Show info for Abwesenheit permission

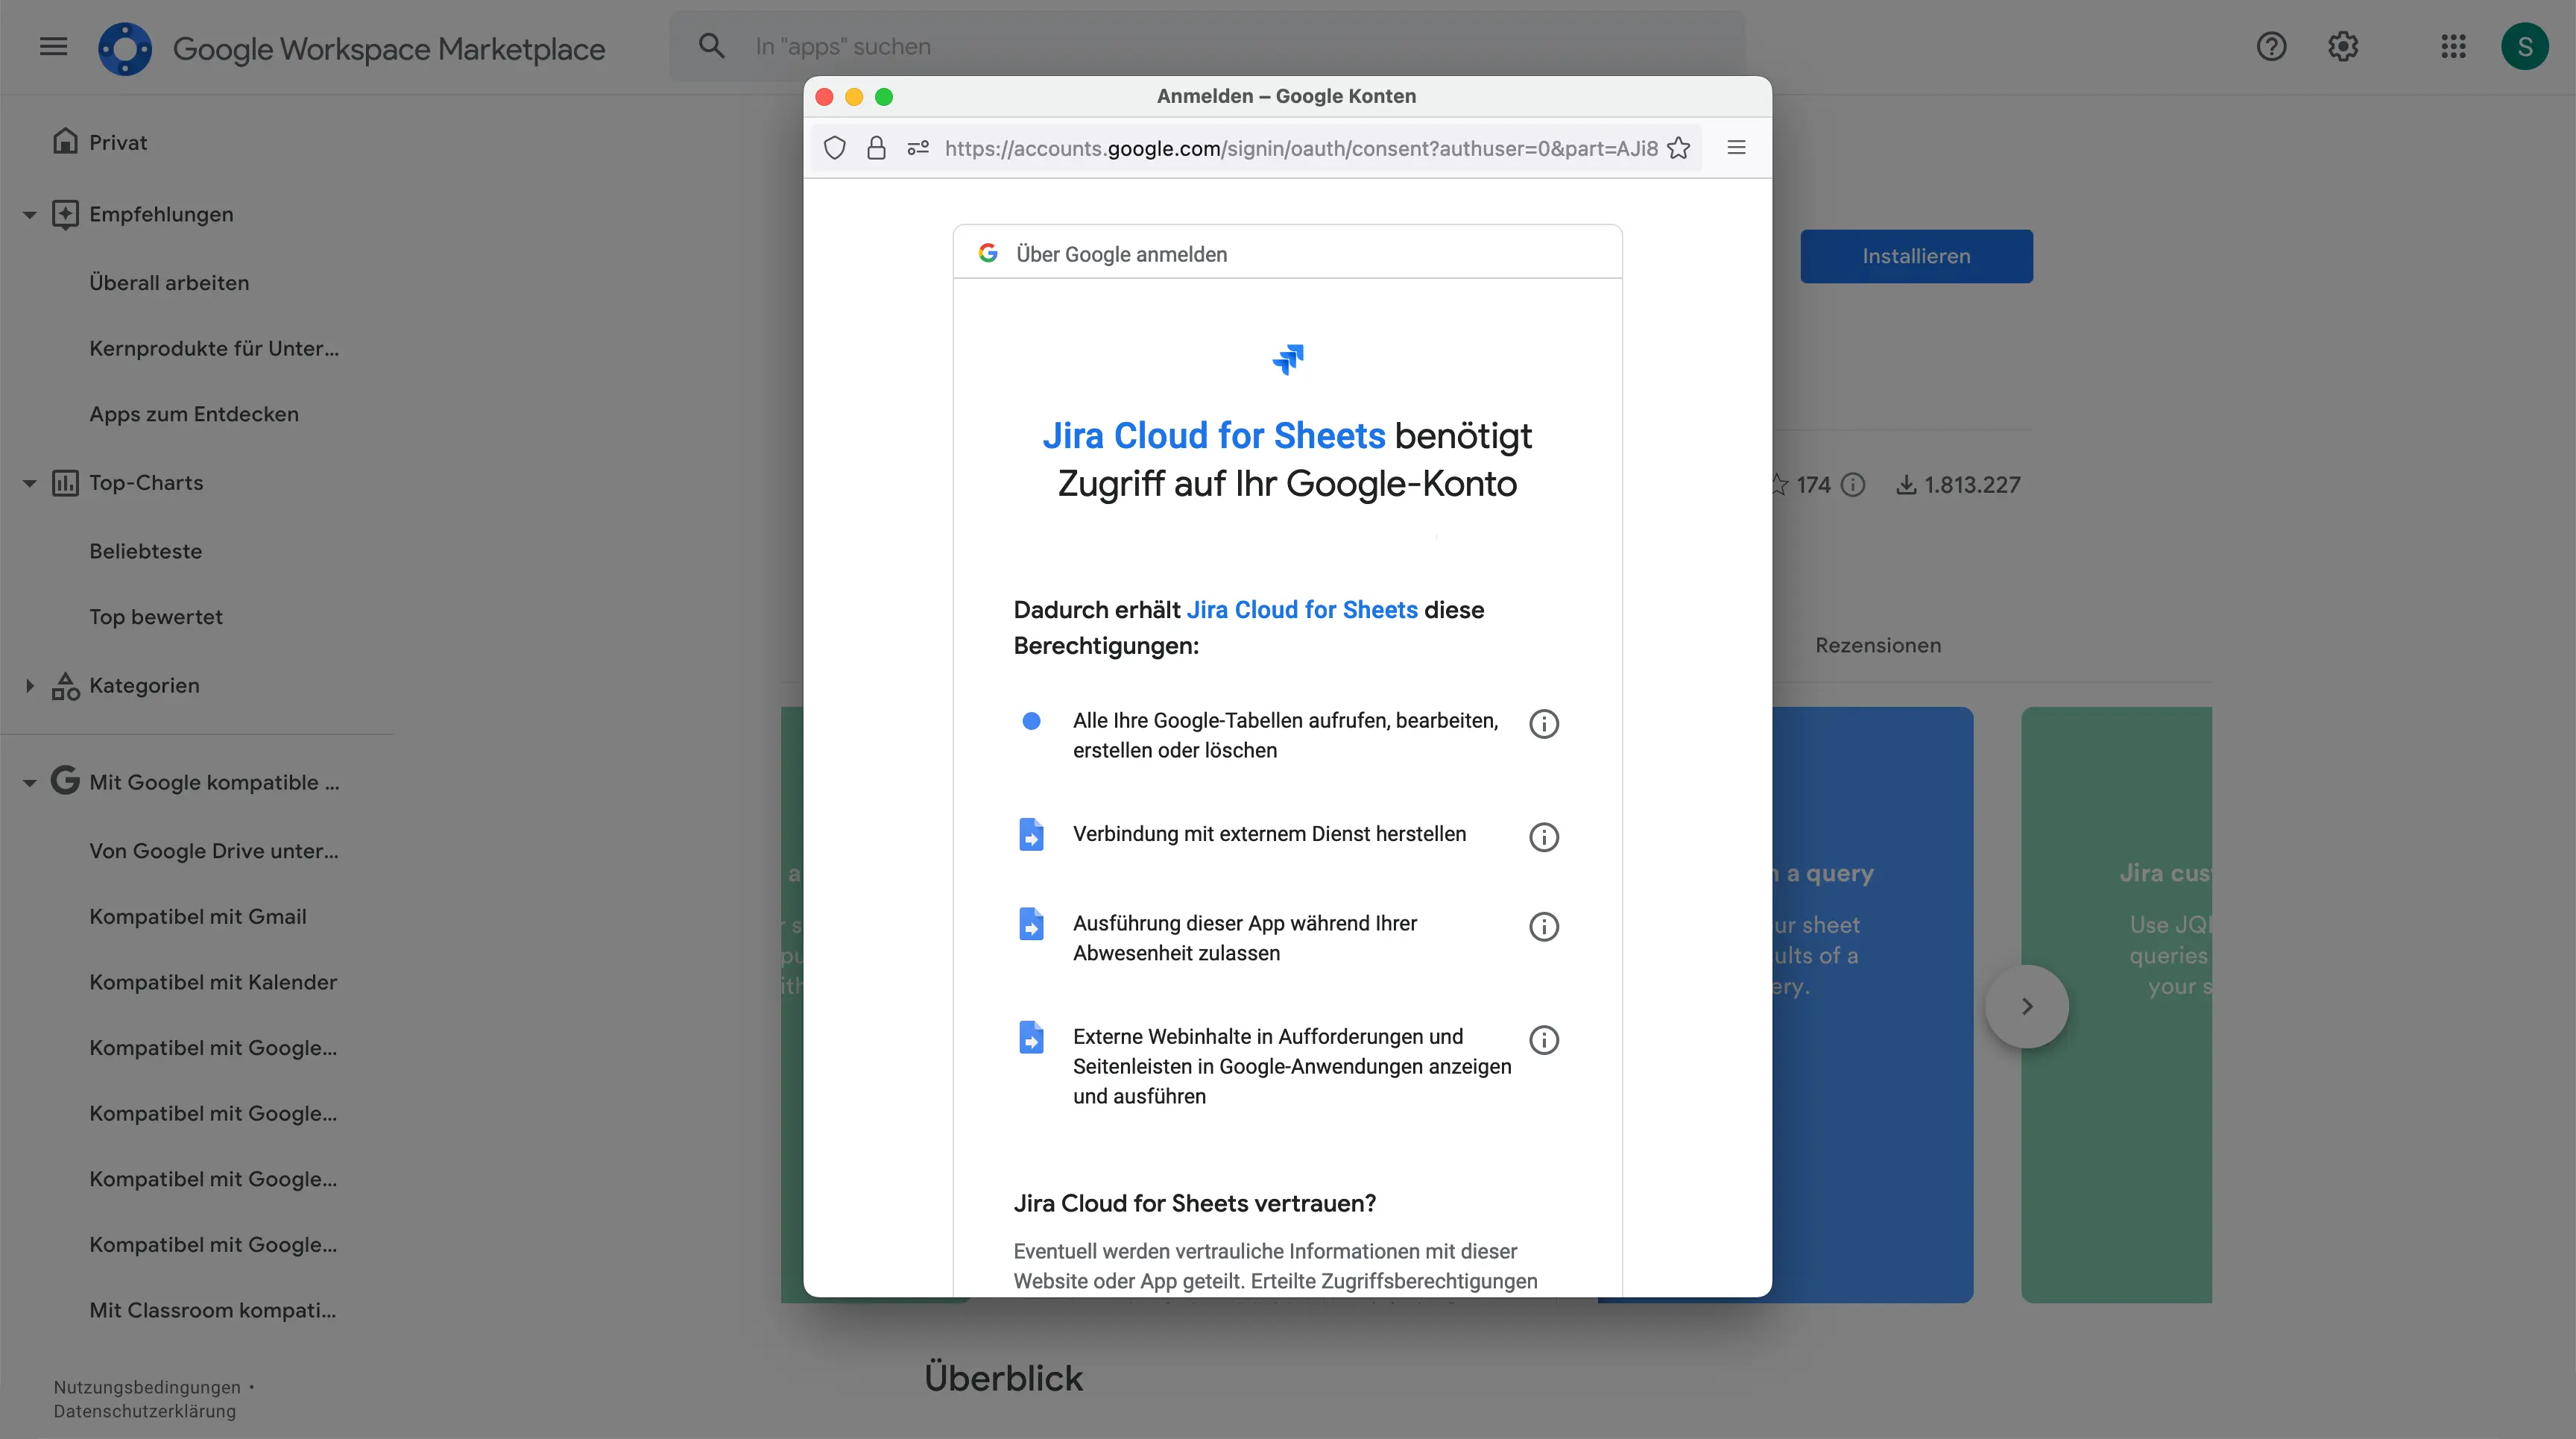click(1544, 927)
